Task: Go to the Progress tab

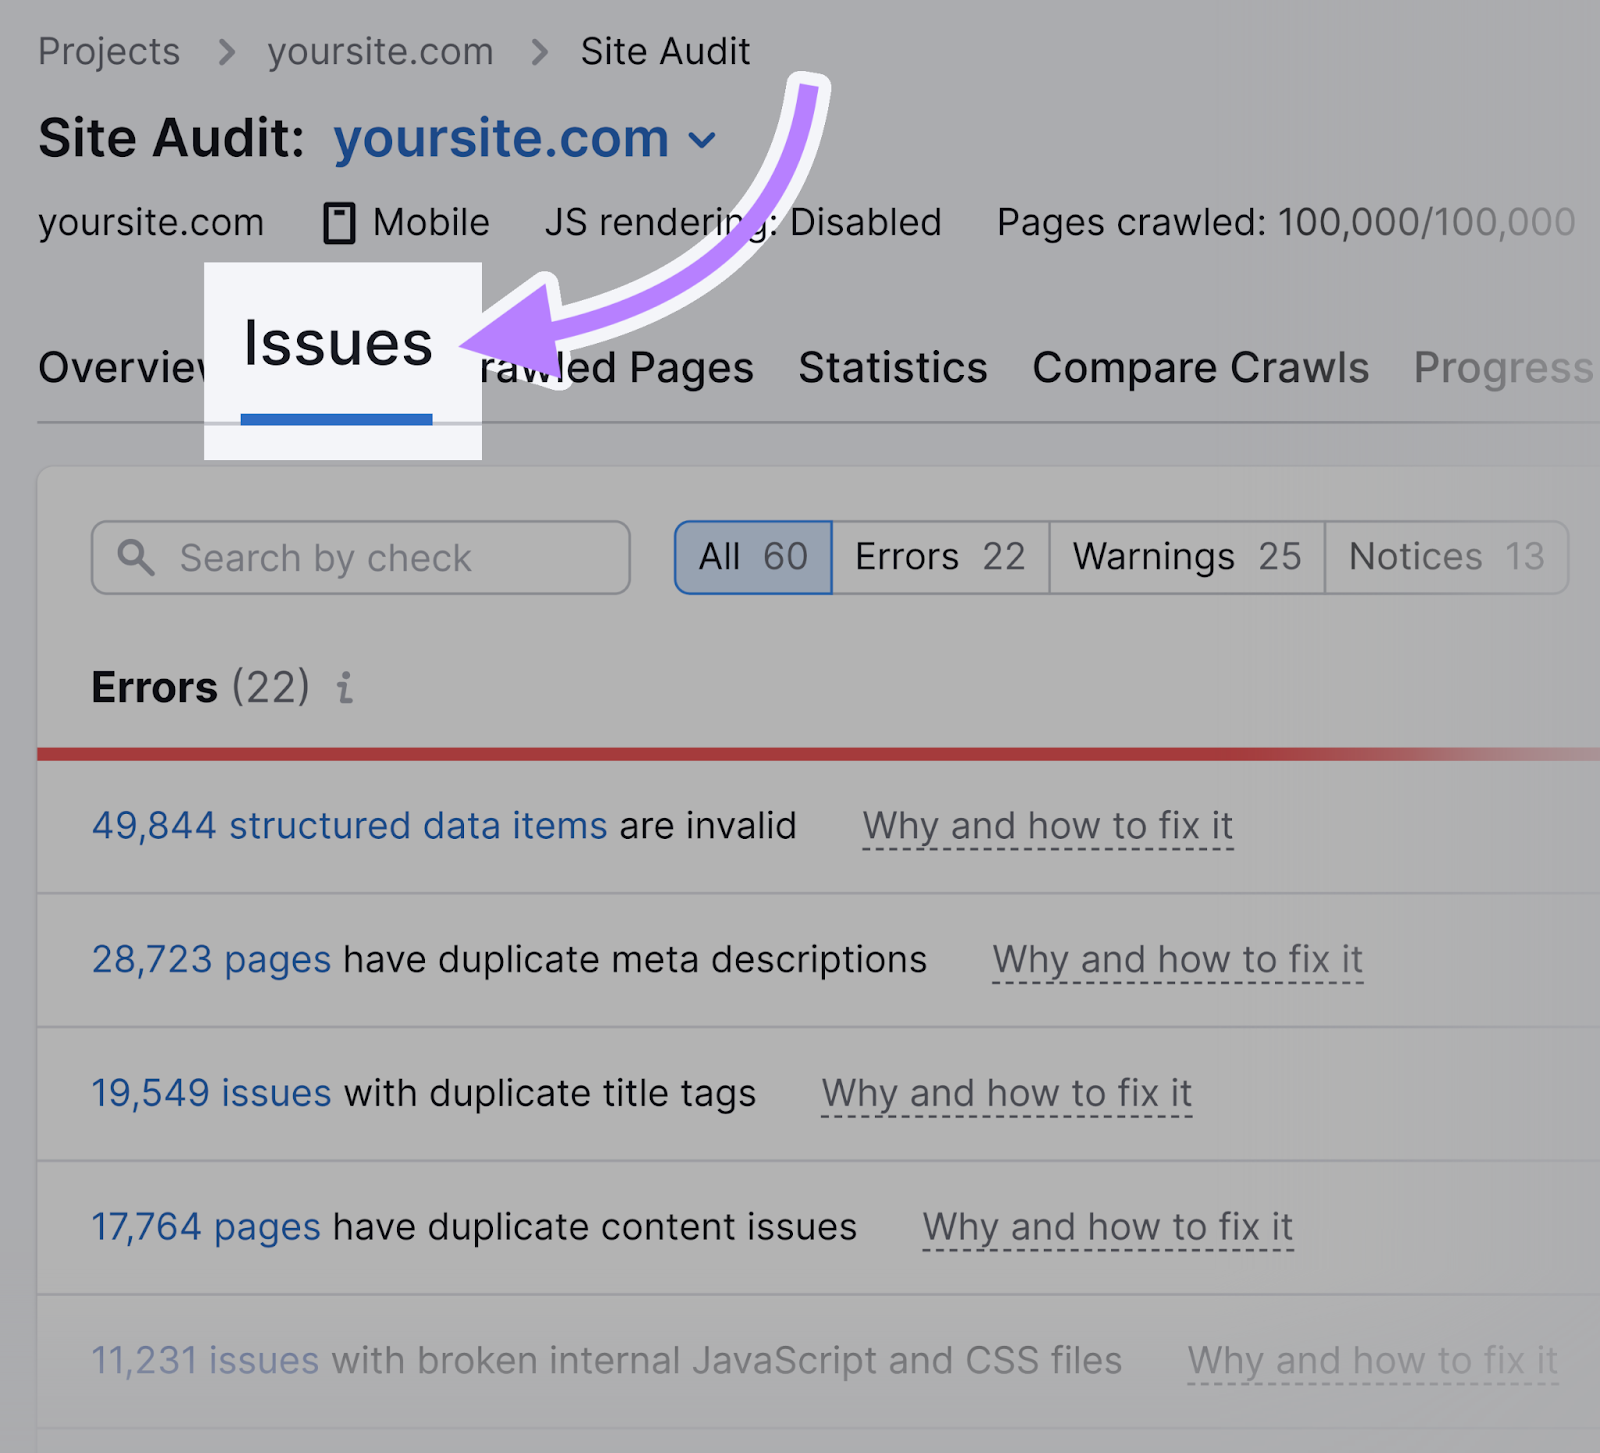Action: (x=1503, y=367)
